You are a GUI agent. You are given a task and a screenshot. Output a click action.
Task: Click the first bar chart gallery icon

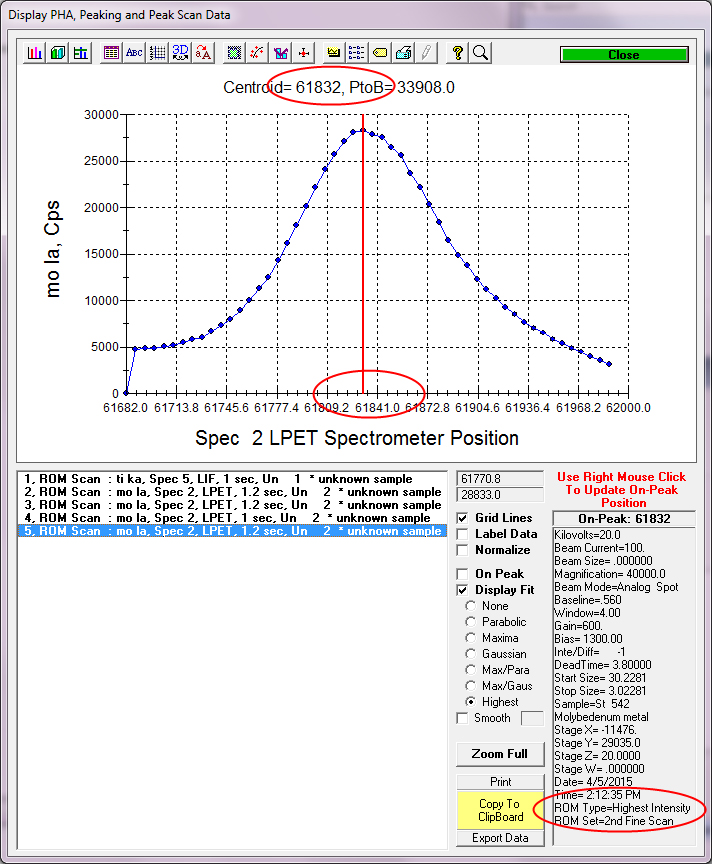tap(35, 53)
